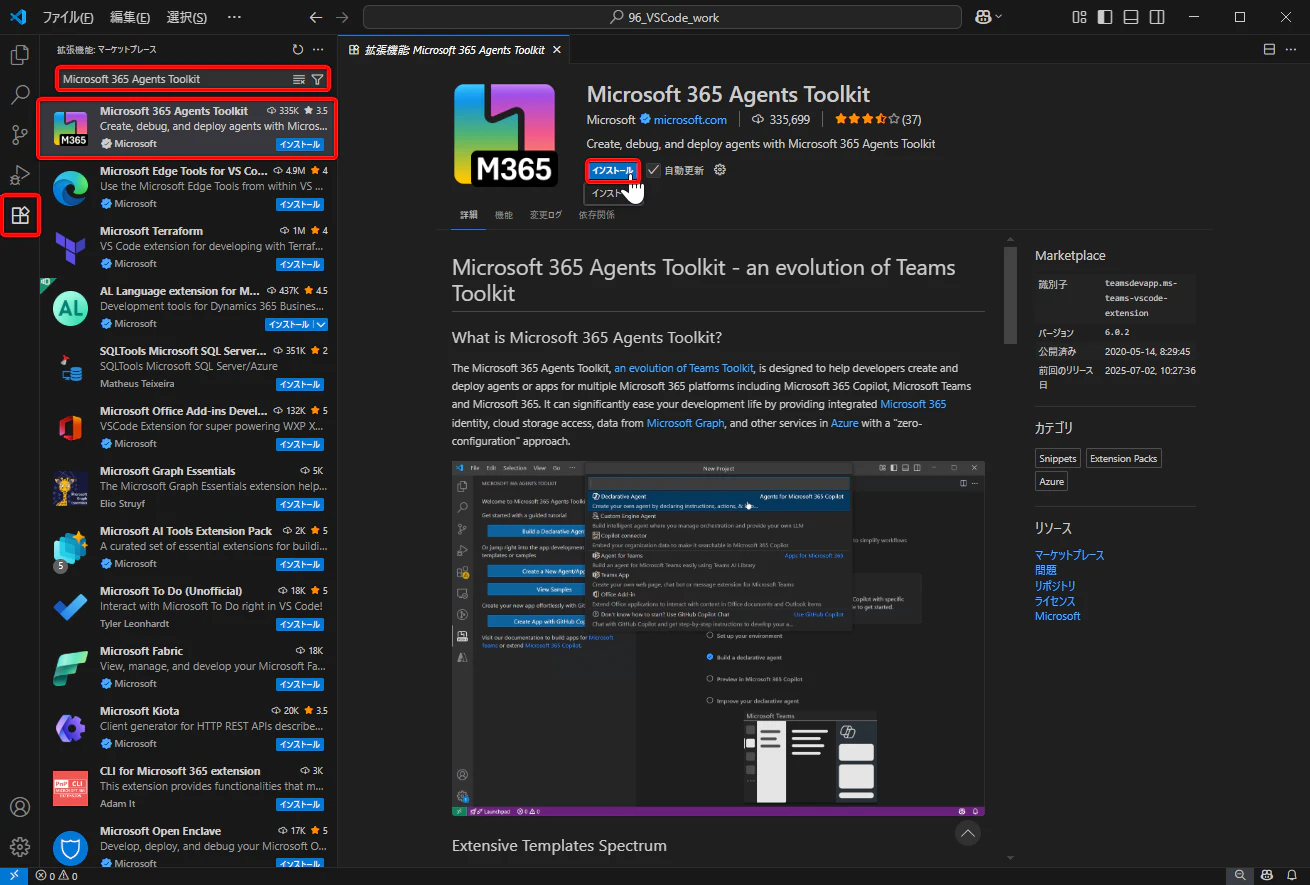Toggle the bottom panel visibility
Screen dimensions: 1310x885
pos(1131,17)
